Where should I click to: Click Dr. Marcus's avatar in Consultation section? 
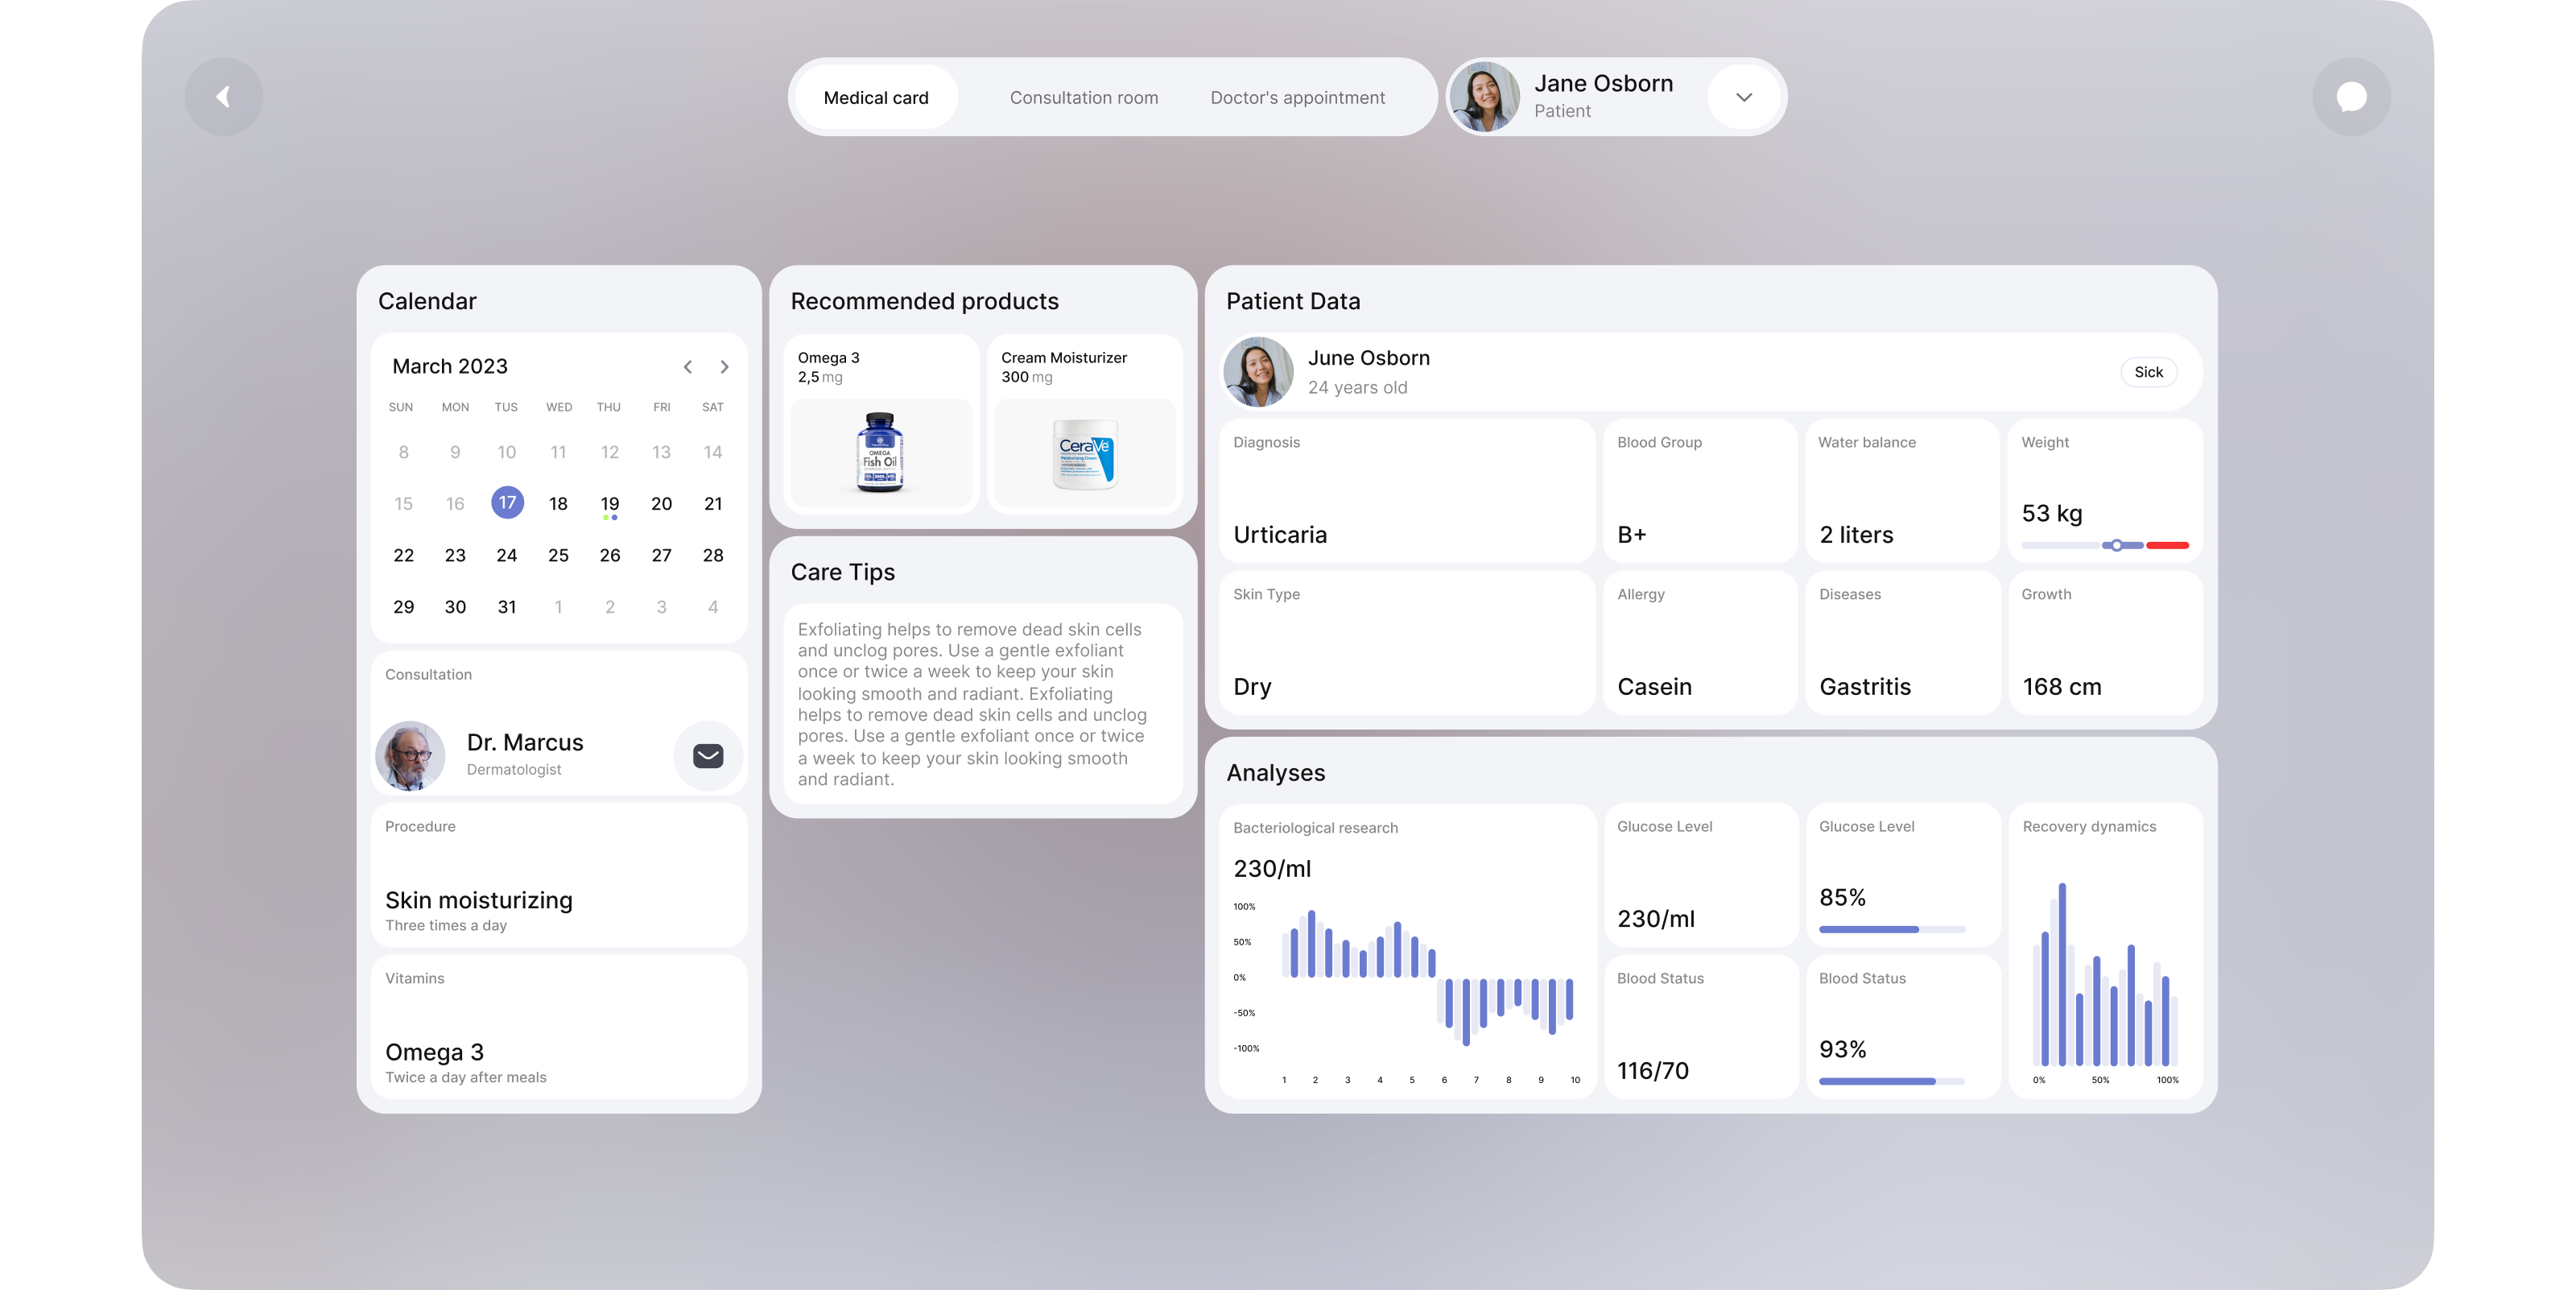410,755
